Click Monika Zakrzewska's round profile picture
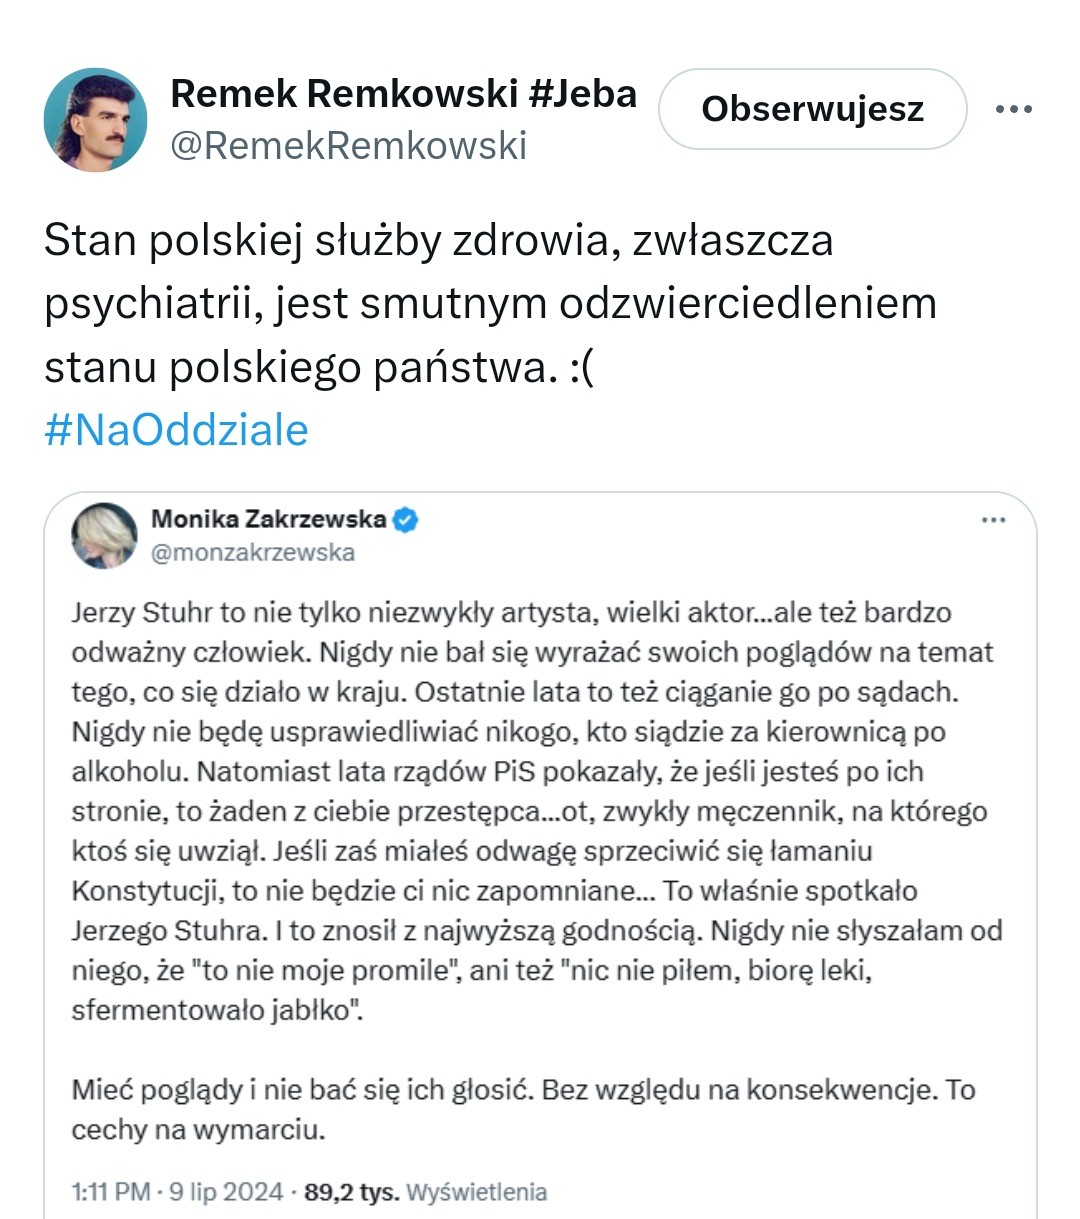 [104, 535]
